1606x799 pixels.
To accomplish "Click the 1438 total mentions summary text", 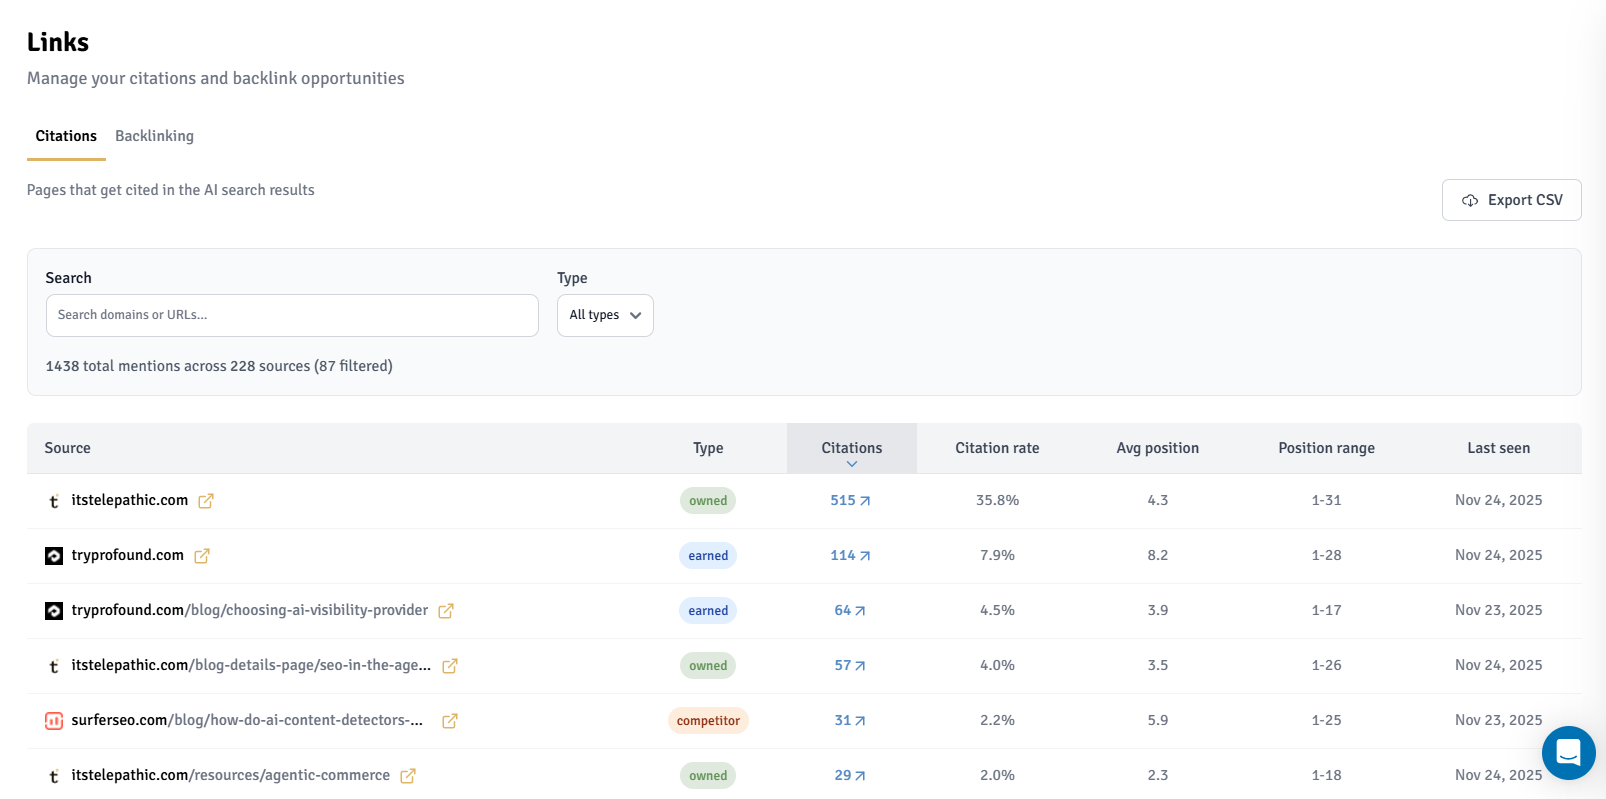I will pyautogui.click(x=219, y=366).
